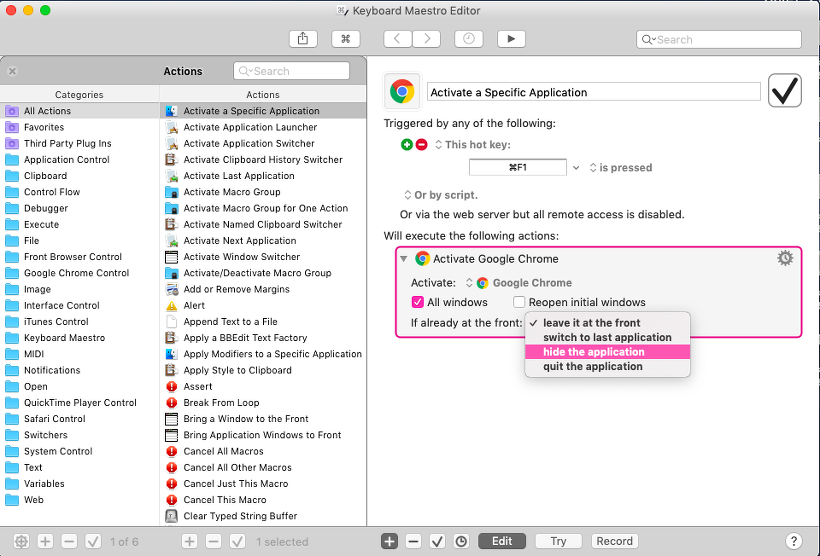The image size is (820, 556).
Task: Uncheck the All windows checkbox
Action: [417, 302]
